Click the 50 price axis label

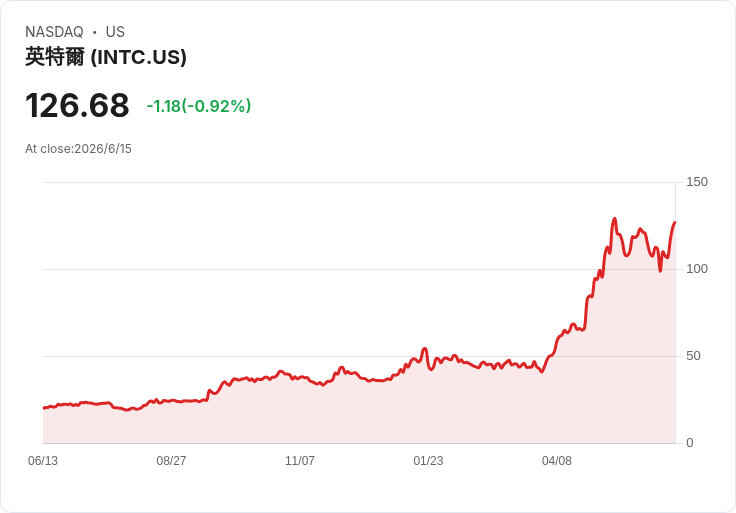coord(693,356)
